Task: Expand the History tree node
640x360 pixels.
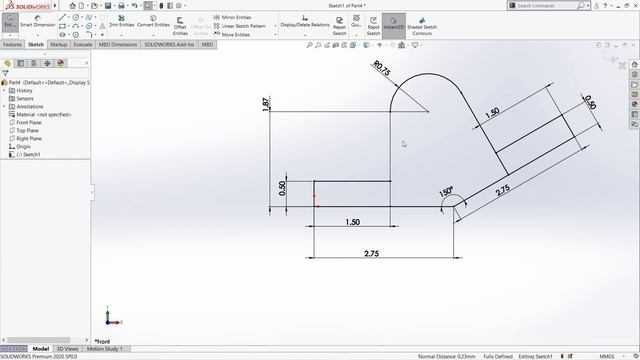Action: tap(4, 91)
